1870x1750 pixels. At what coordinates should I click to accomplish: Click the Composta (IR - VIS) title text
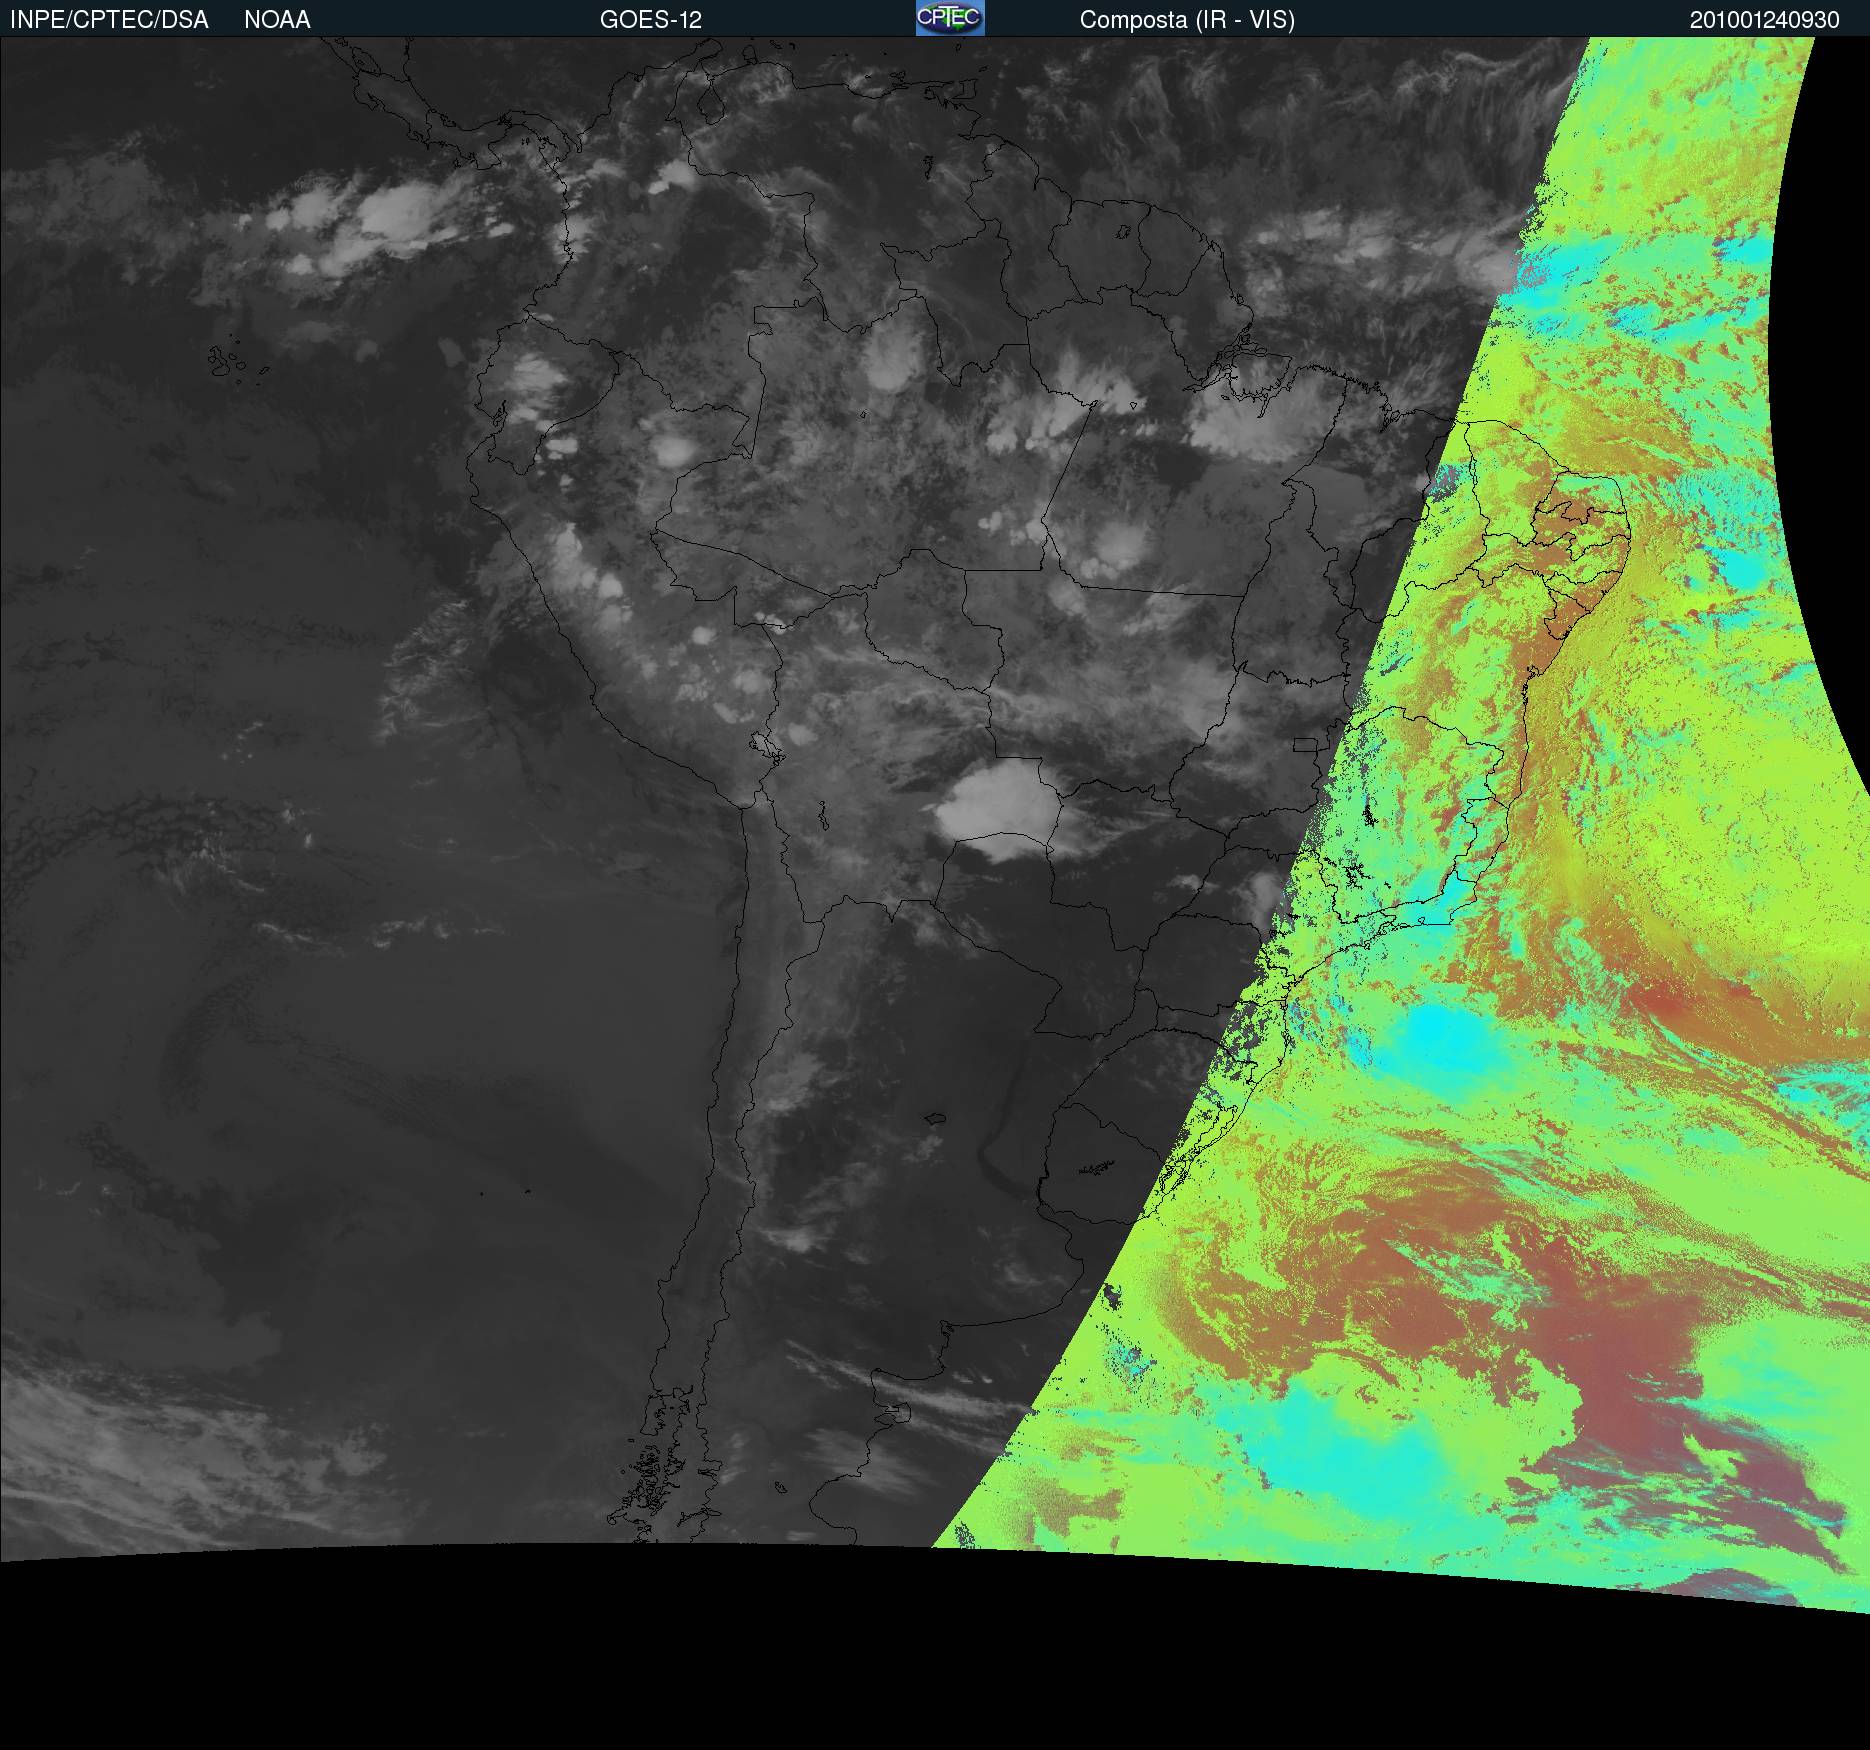[x=1187, y=20]
